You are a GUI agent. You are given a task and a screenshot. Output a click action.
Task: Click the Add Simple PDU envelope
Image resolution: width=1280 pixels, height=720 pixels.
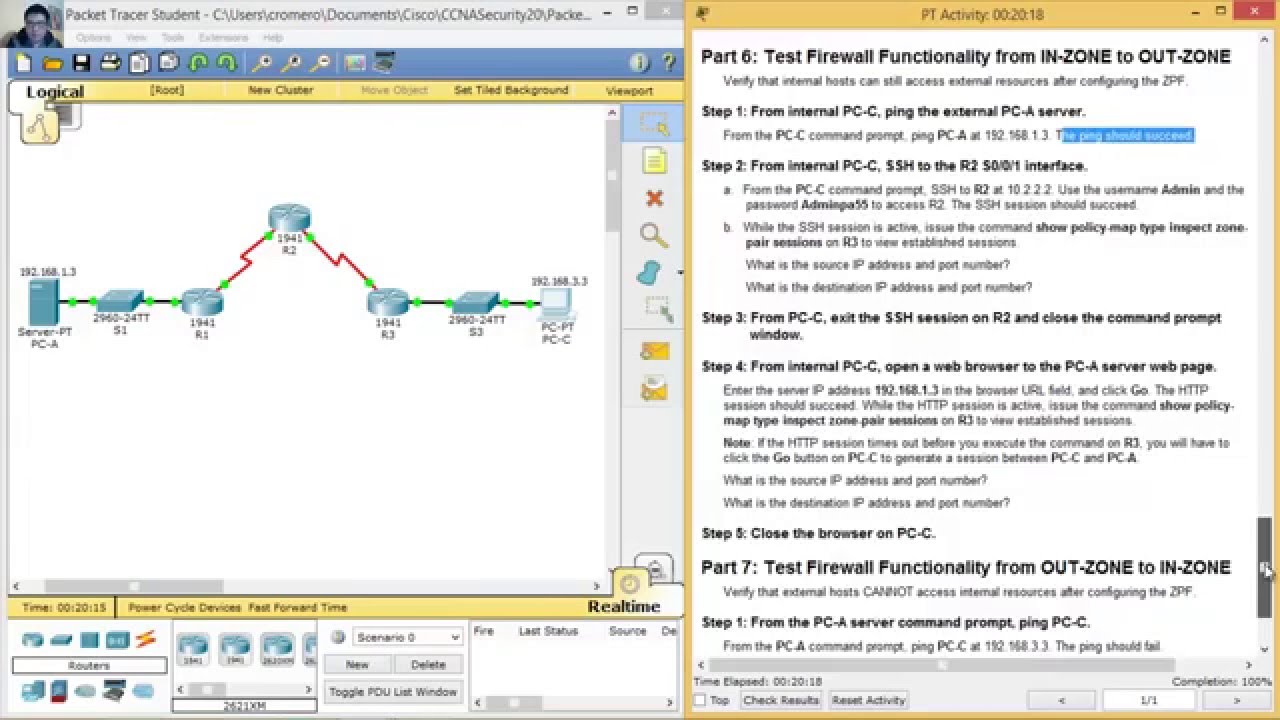pos(654,351)
